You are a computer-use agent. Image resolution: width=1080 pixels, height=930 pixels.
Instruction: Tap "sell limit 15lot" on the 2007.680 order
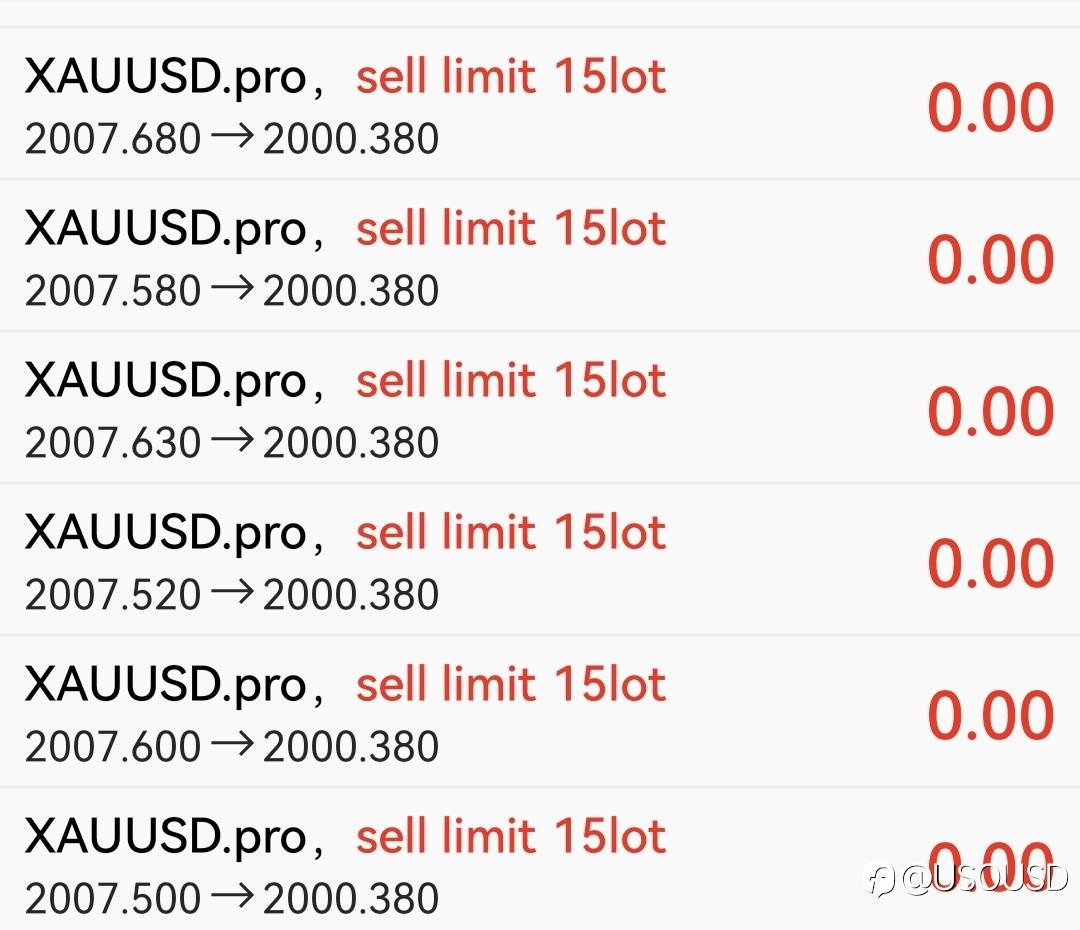tap(511, 78)
